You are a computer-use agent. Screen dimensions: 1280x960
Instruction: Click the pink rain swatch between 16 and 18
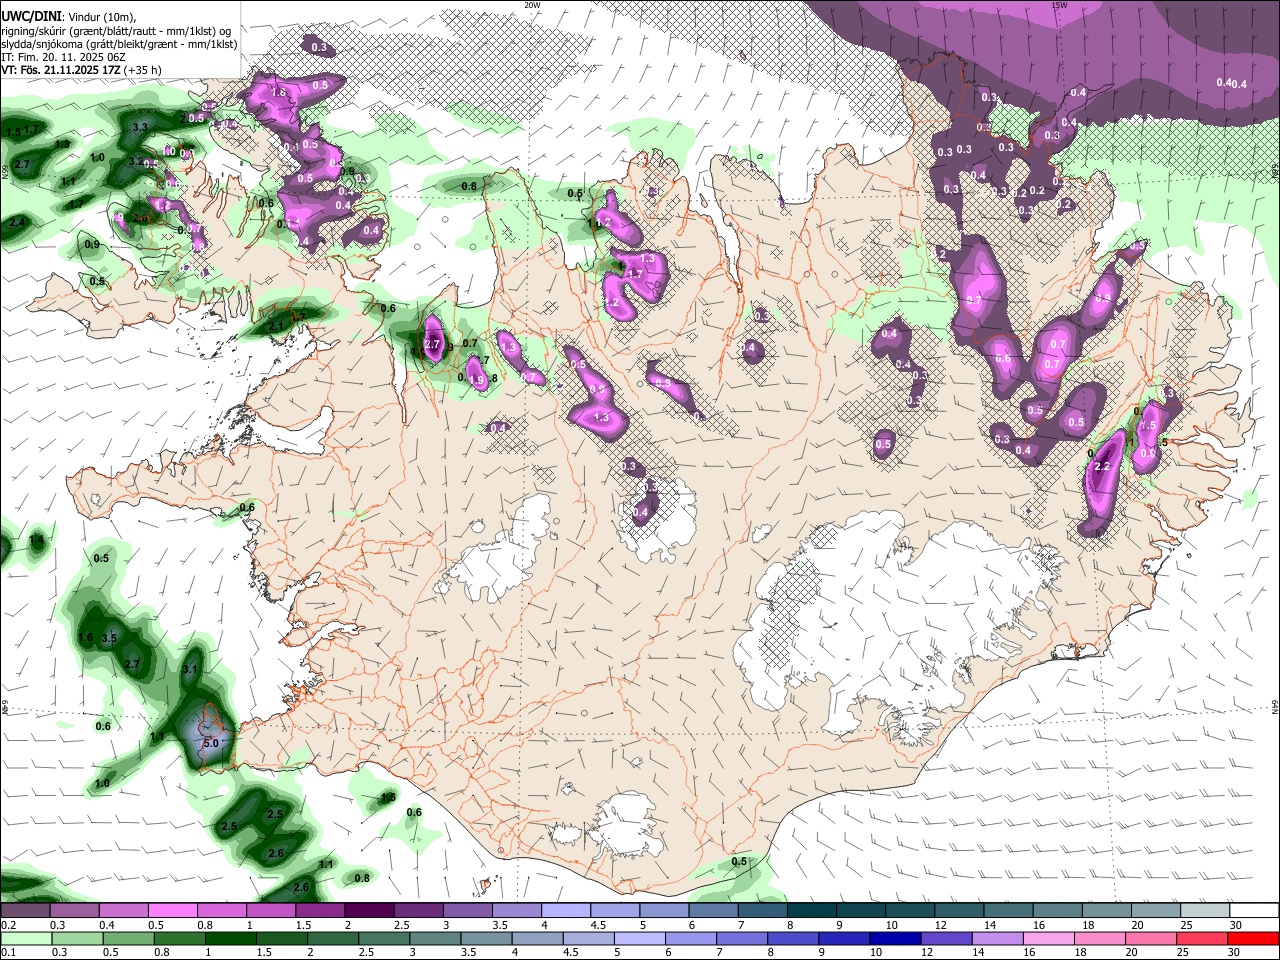tap(1047, 938)
